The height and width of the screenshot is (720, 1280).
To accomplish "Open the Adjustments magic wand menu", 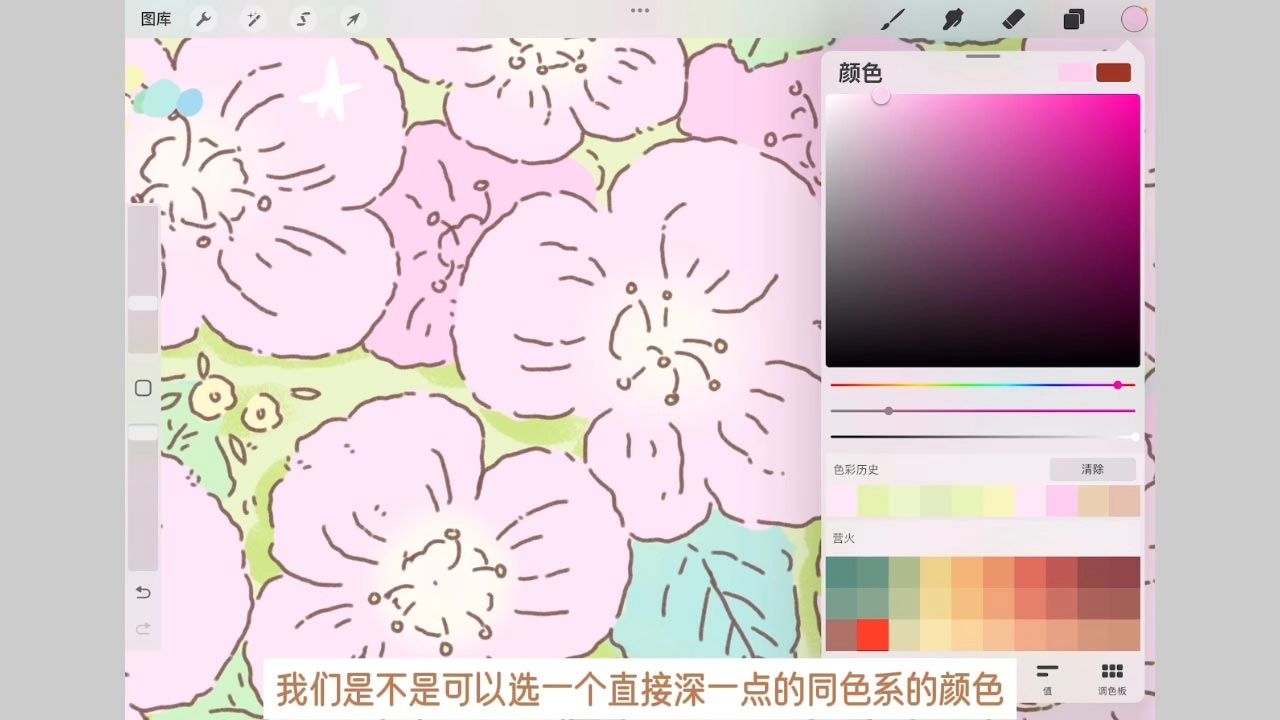I will pos(253,19).
